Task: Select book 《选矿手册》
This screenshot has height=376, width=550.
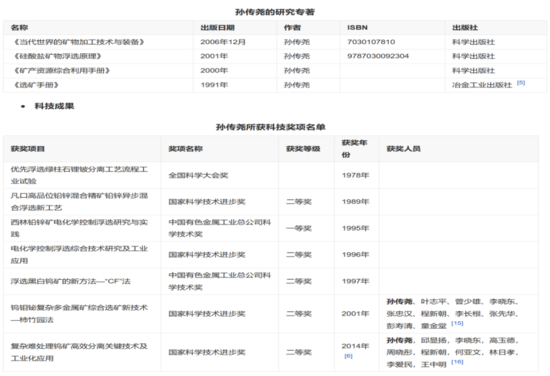Action: pyautogui.click(x=35, y=85)
